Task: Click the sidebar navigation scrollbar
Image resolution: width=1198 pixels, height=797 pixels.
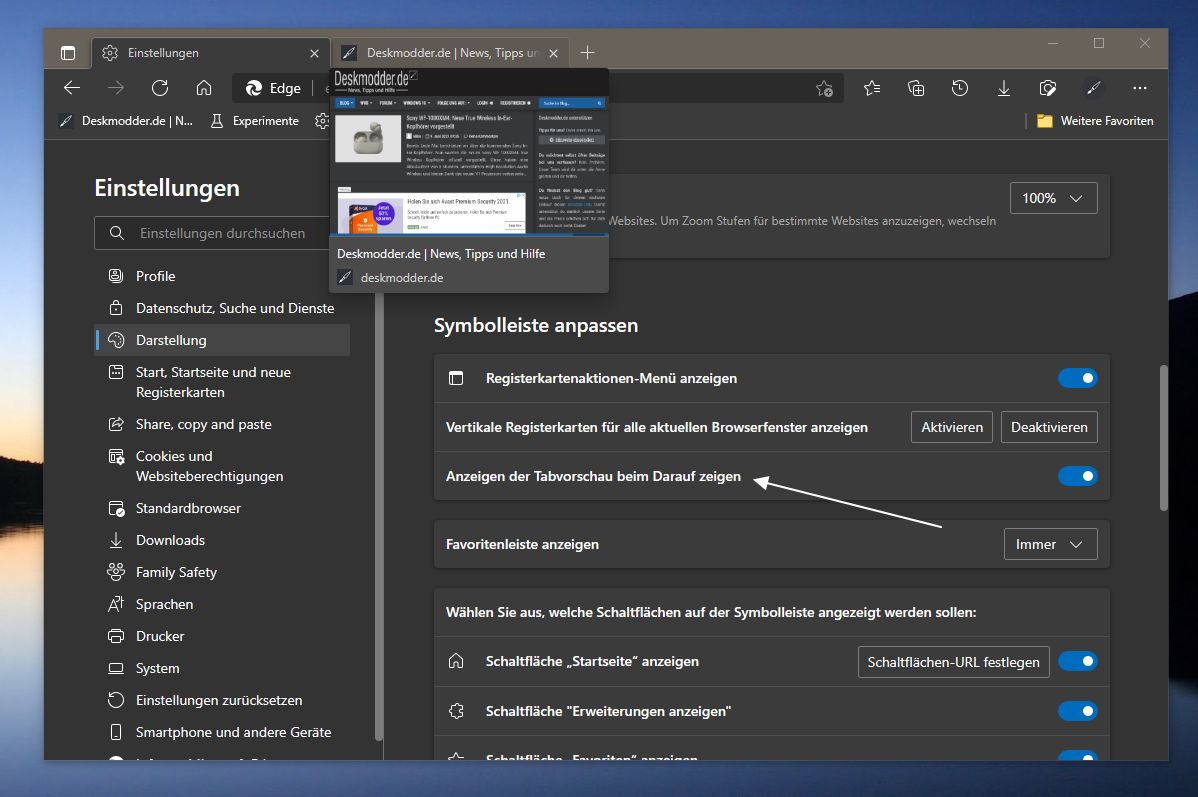Action: click(x=378, y=516)
